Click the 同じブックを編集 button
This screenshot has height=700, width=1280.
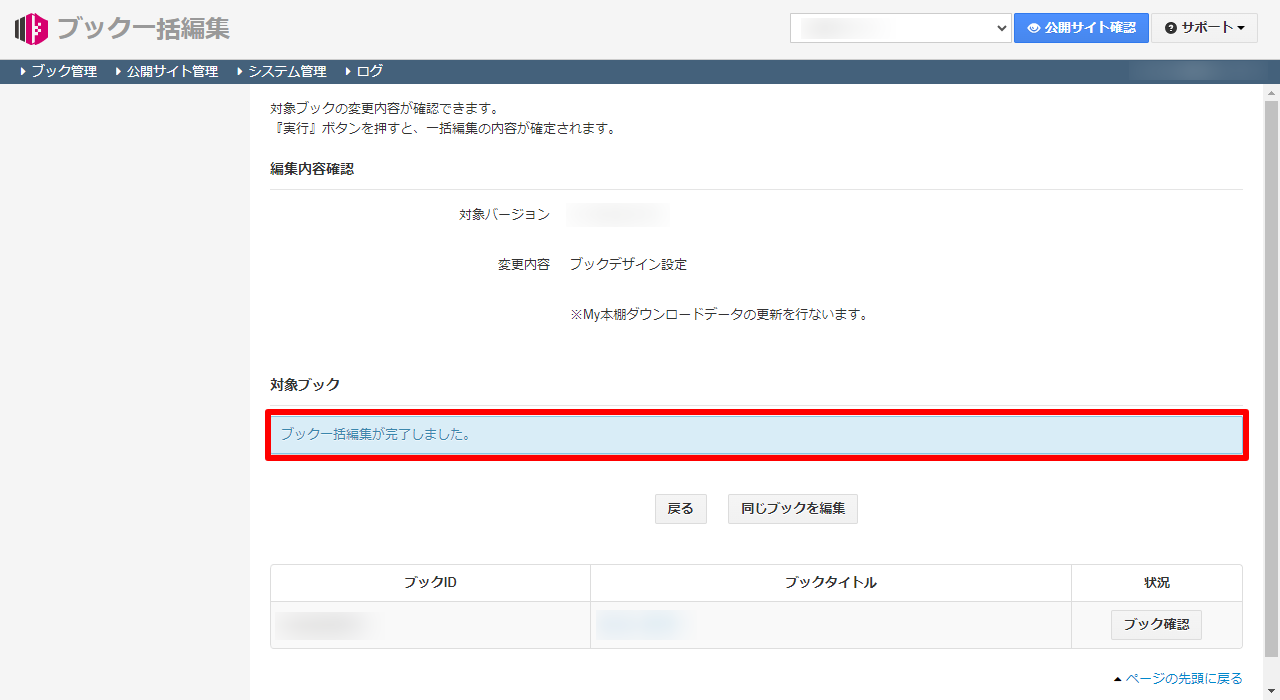coord(792,508)
